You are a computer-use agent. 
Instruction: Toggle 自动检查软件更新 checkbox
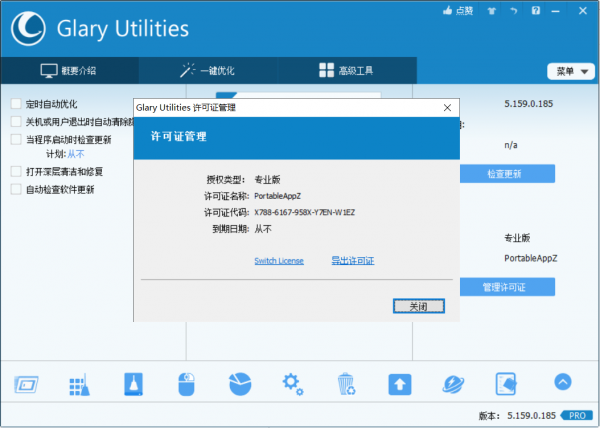pyautogui.click(x=16, y=189)
